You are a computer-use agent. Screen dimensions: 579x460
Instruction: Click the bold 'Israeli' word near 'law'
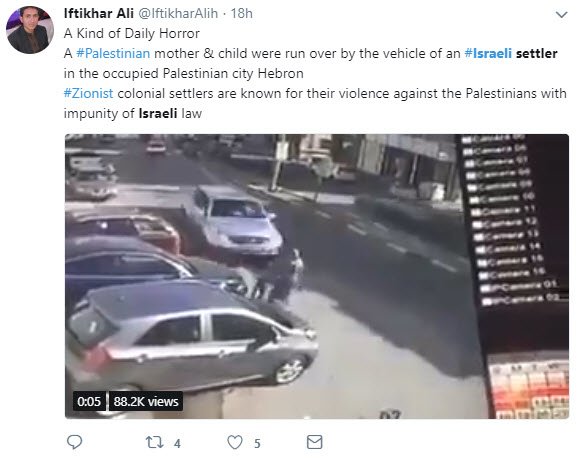(158, 113)
